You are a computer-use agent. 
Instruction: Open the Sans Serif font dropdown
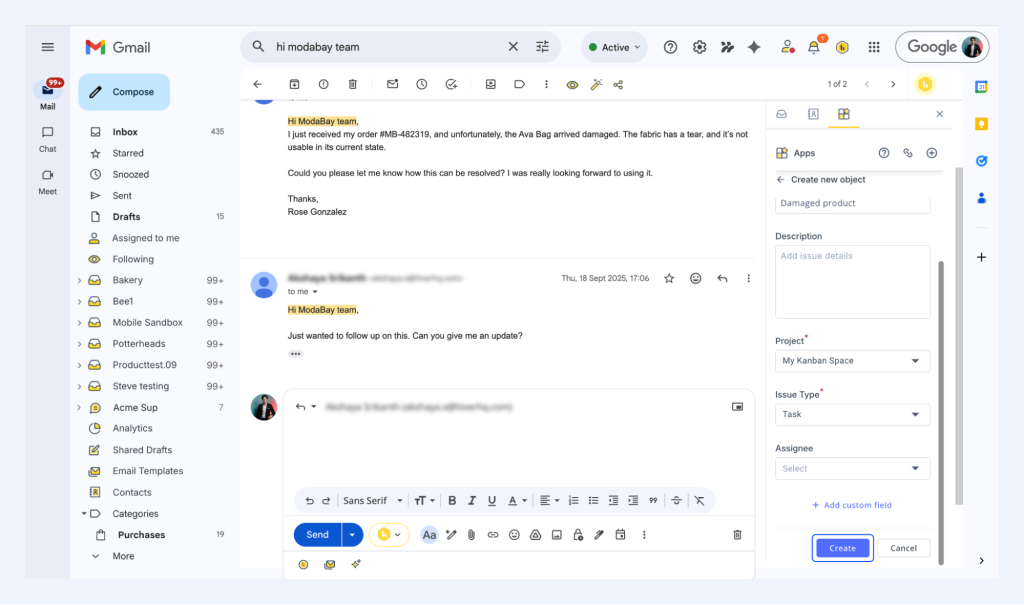[372, 500]
